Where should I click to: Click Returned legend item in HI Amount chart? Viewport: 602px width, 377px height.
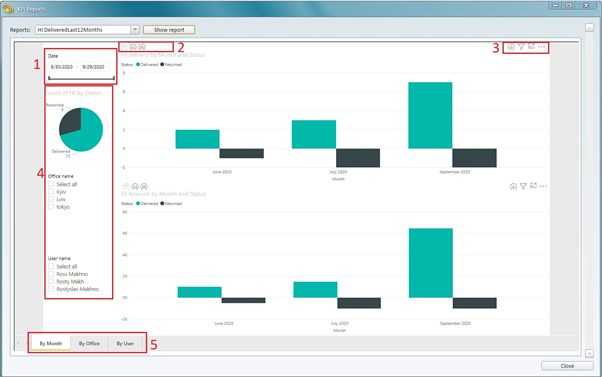click(171, 203)
